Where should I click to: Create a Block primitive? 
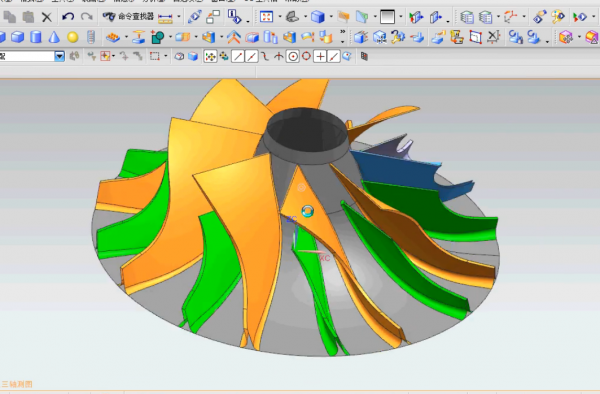(18, 37)
